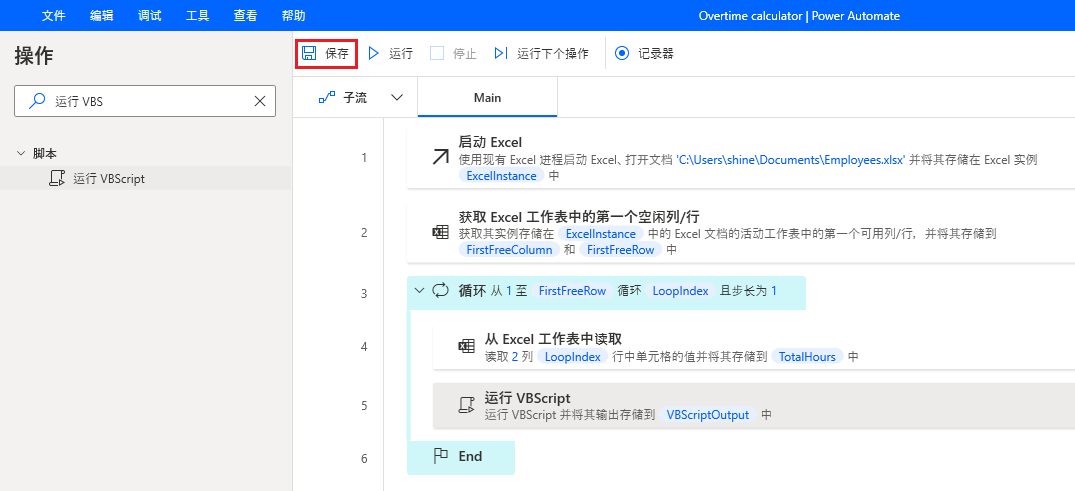Click the End flag icon in step 6
Viewport: 1075px width, 491px height.
pos(440,456)
